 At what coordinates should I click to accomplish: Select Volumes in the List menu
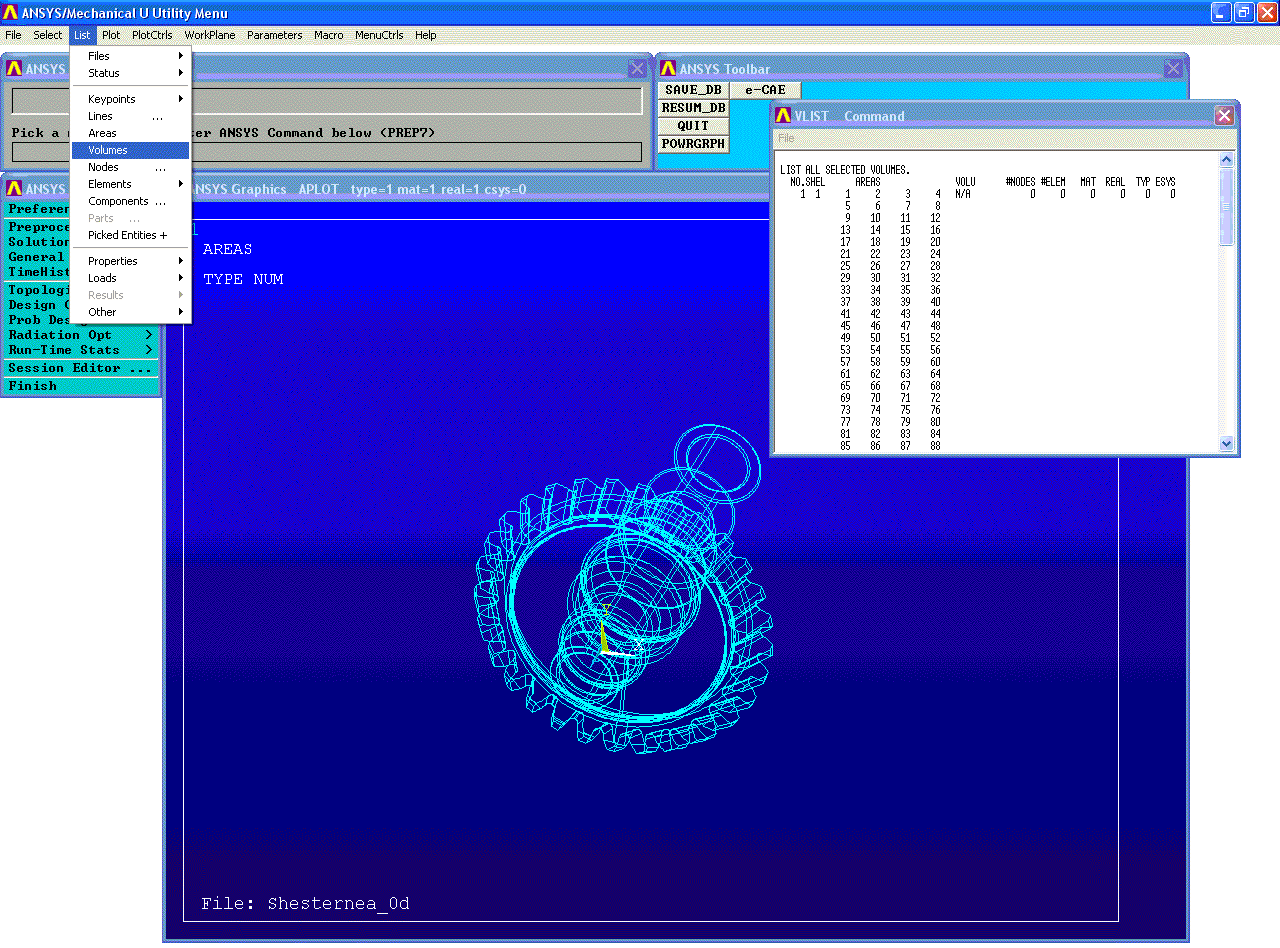point(130,150)
